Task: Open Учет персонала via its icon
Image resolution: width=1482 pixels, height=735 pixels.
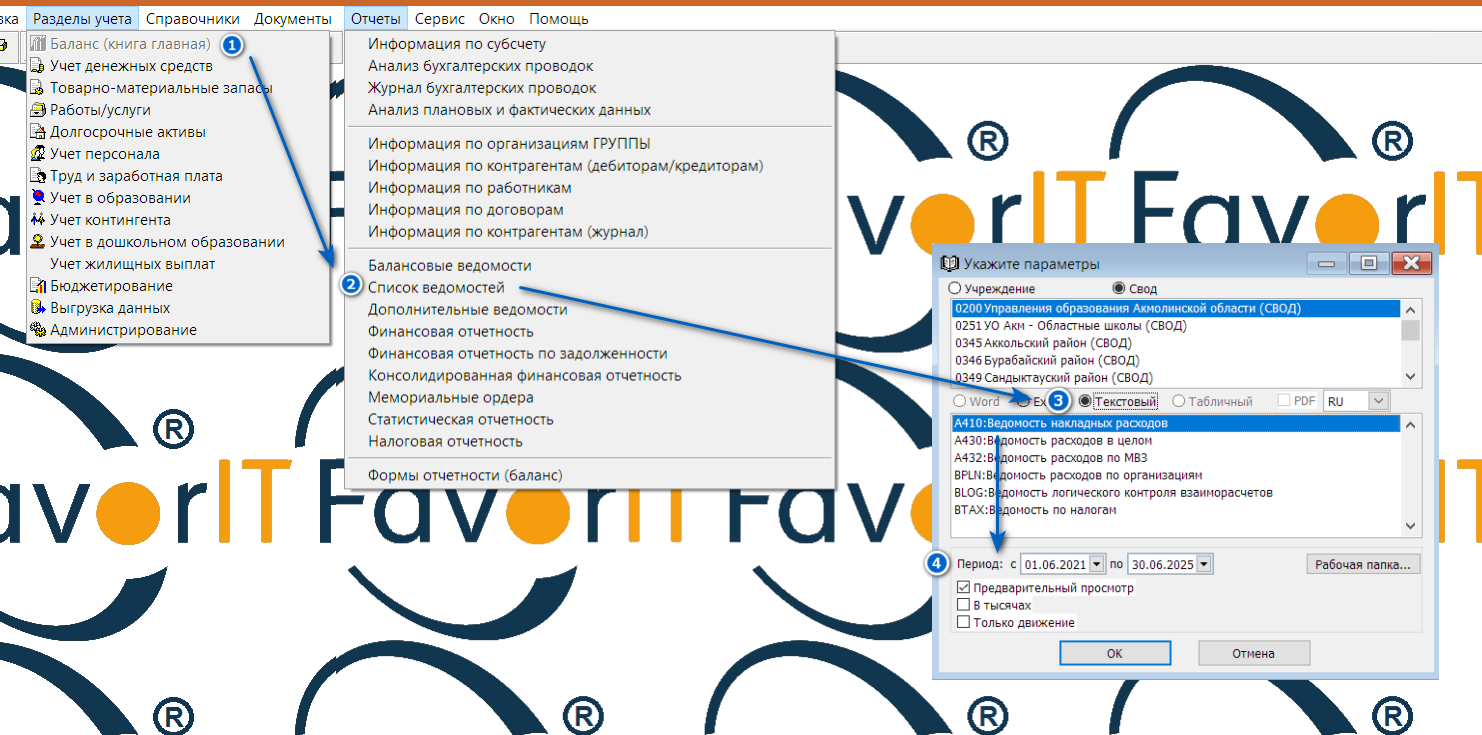Action: tap(38, 154)
